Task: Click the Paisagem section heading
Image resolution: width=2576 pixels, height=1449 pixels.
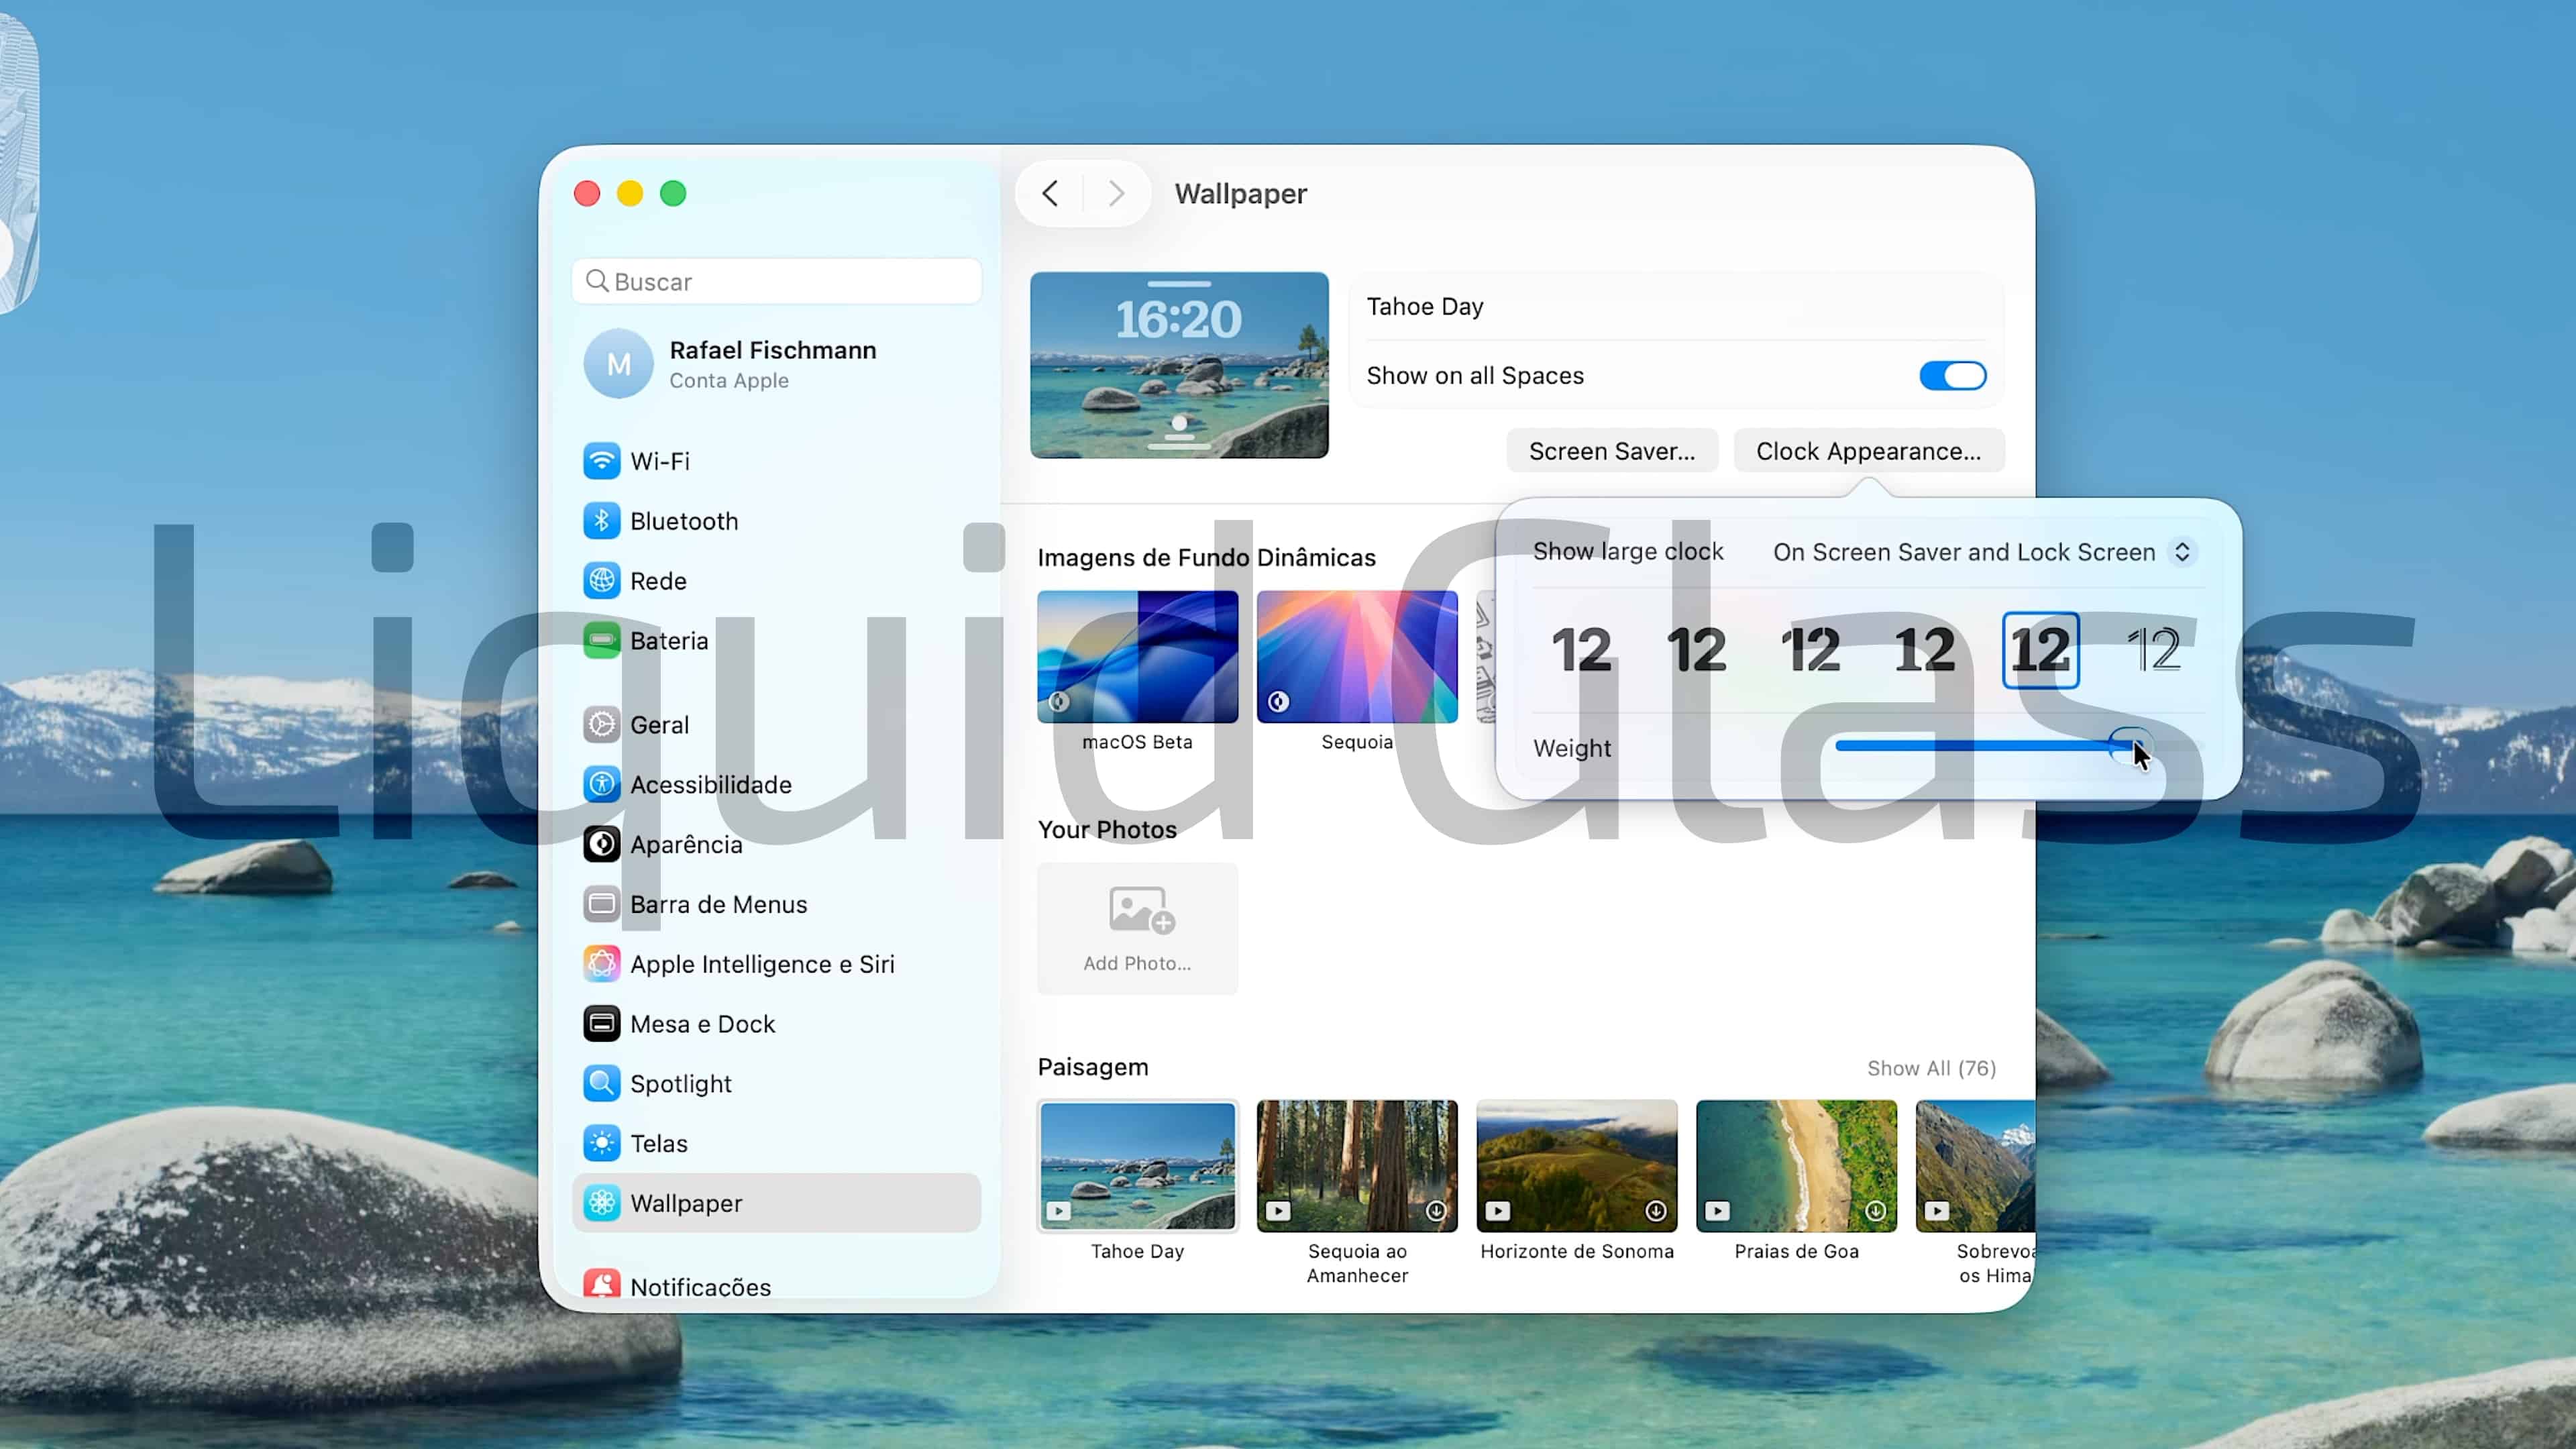Action: pos(1093,1067)
